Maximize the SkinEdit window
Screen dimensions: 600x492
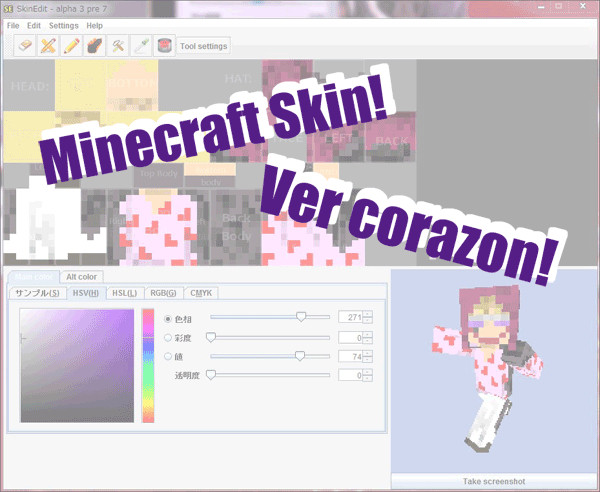[x=559, y=7]
